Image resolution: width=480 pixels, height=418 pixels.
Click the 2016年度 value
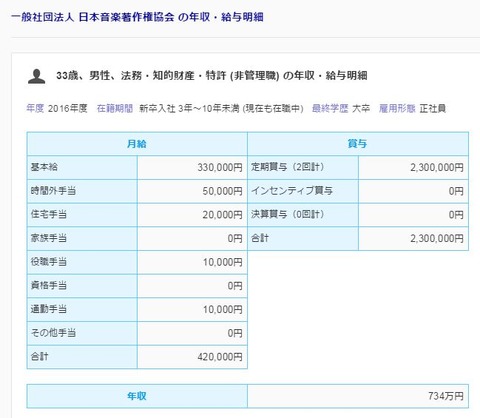coord(68,108)
